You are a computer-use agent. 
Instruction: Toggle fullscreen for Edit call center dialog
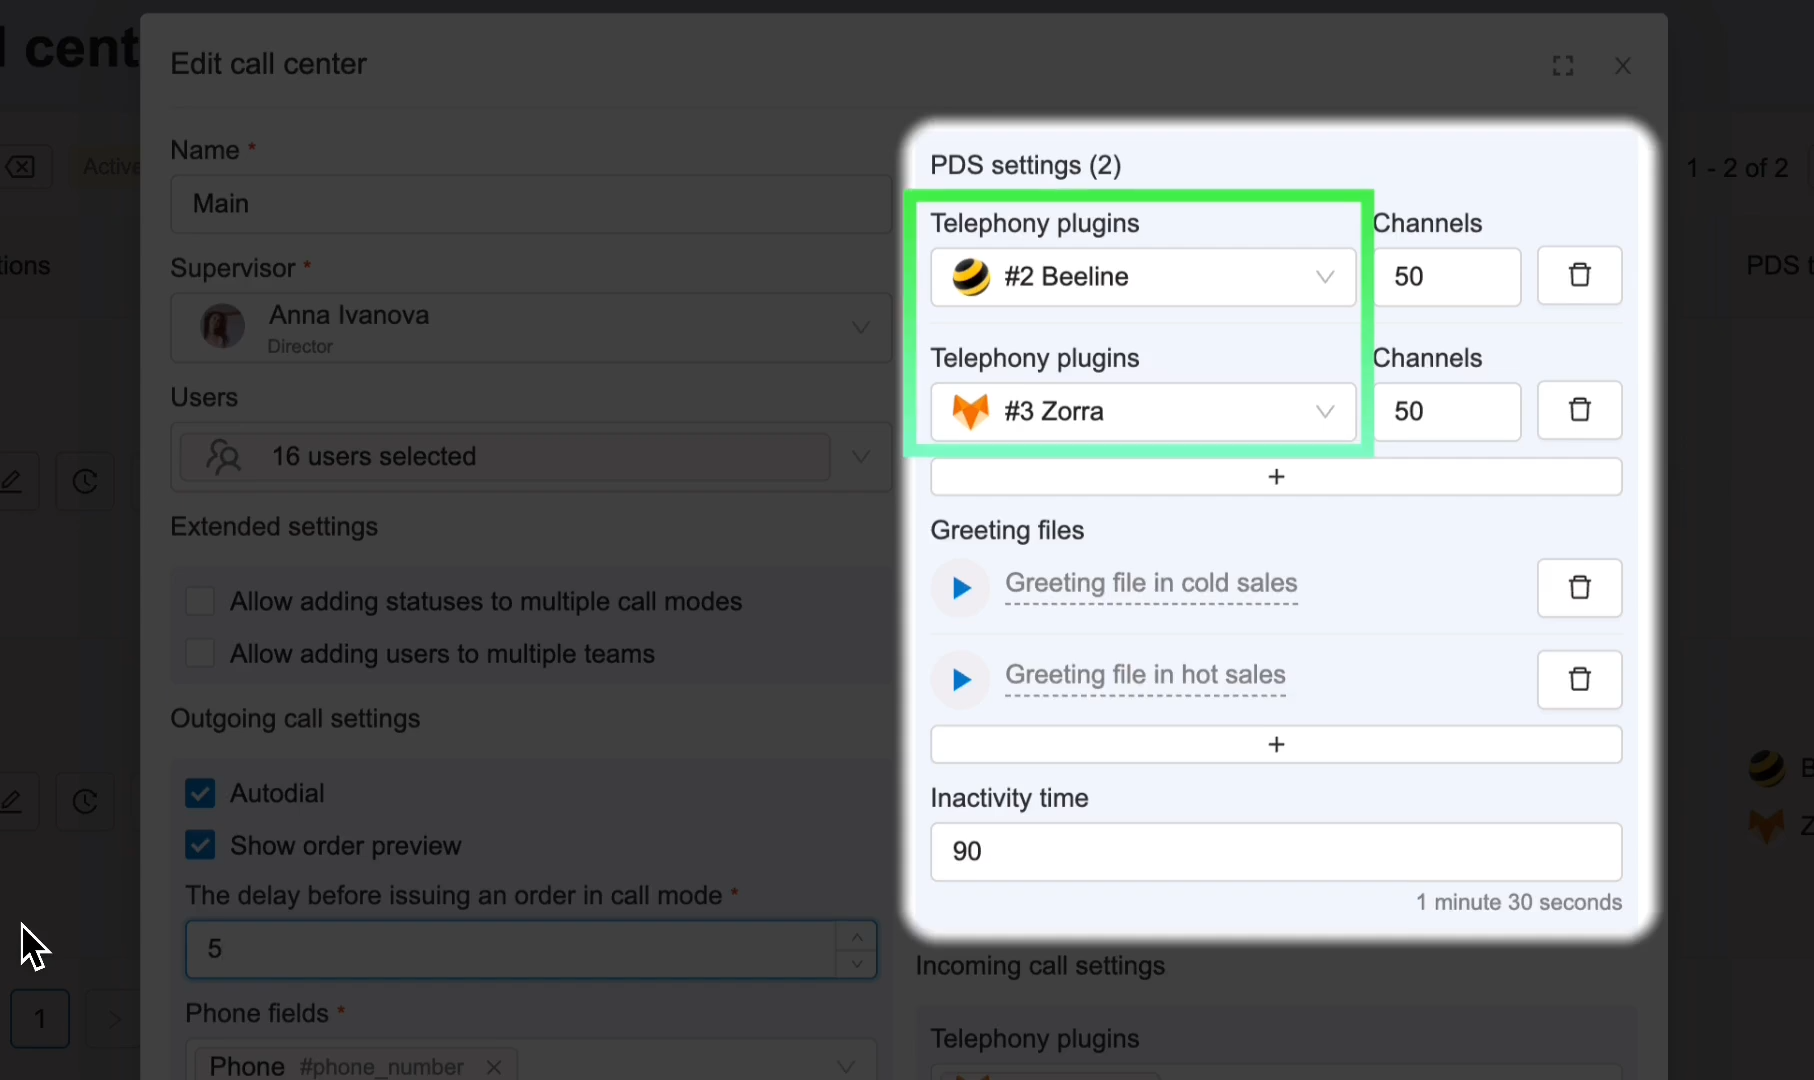click(1563, 66)
